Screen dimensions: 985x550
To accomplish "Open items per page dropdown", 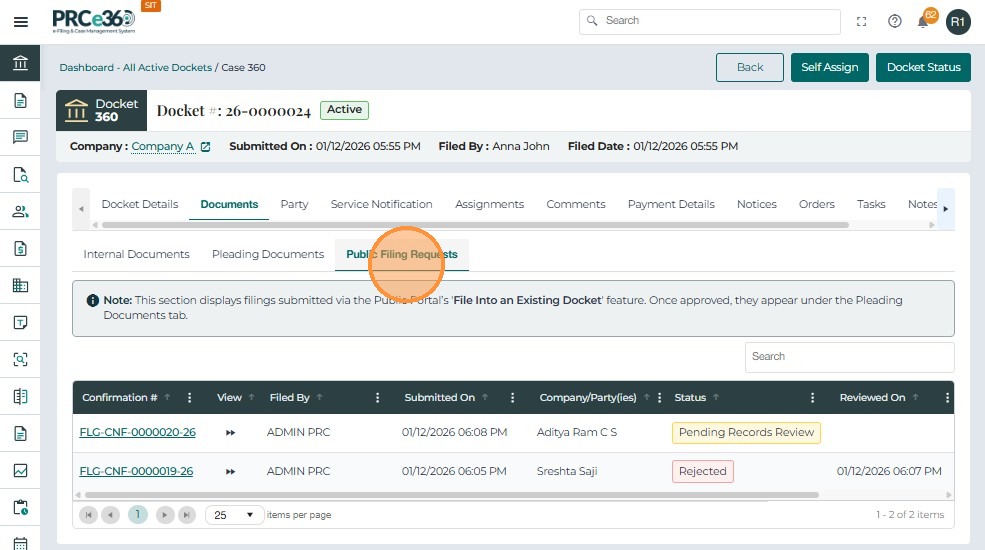I will coord(235,515).
